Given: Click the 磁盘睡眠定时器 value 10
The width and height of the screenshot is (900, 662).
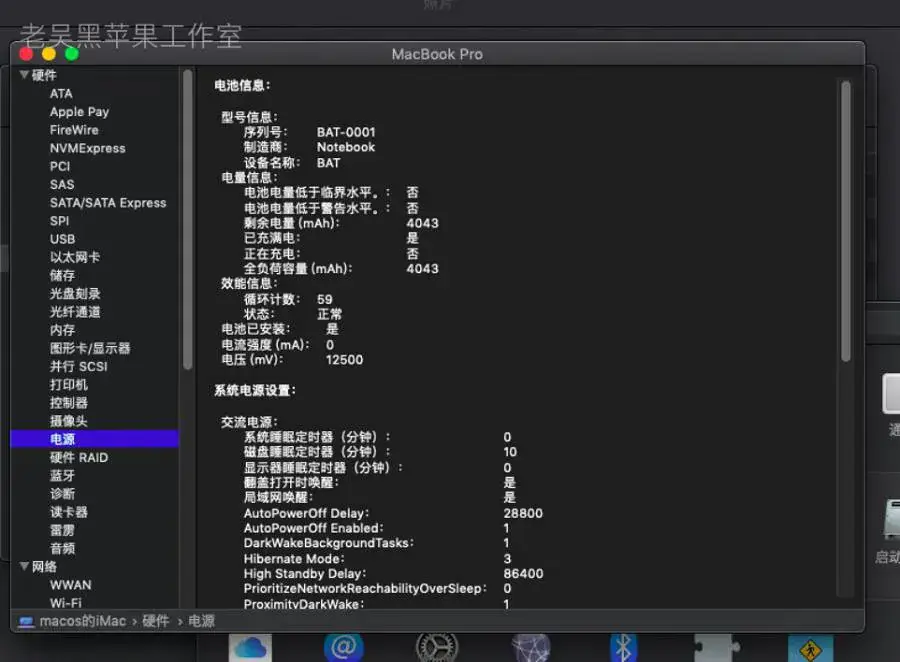Looking at the screenshot, I should point(510,452).
